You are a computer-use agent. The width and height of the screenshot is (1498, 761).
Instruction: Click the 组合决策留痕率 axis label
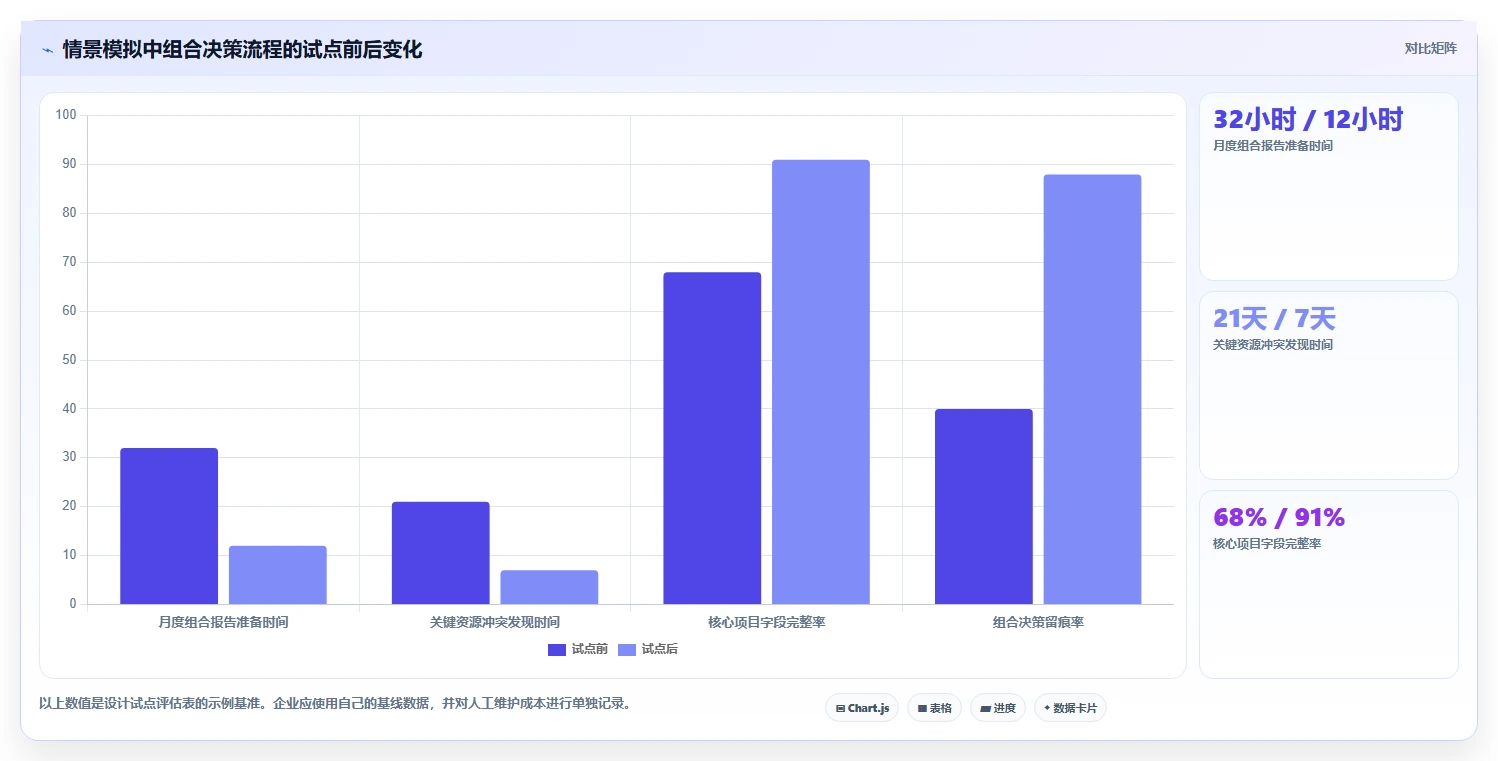(1038, 622)
